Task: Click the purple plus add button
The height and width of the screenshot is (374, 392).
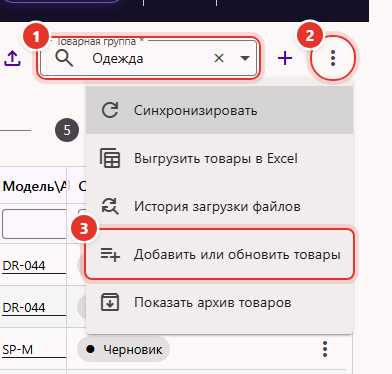Action: coord(285,58)
